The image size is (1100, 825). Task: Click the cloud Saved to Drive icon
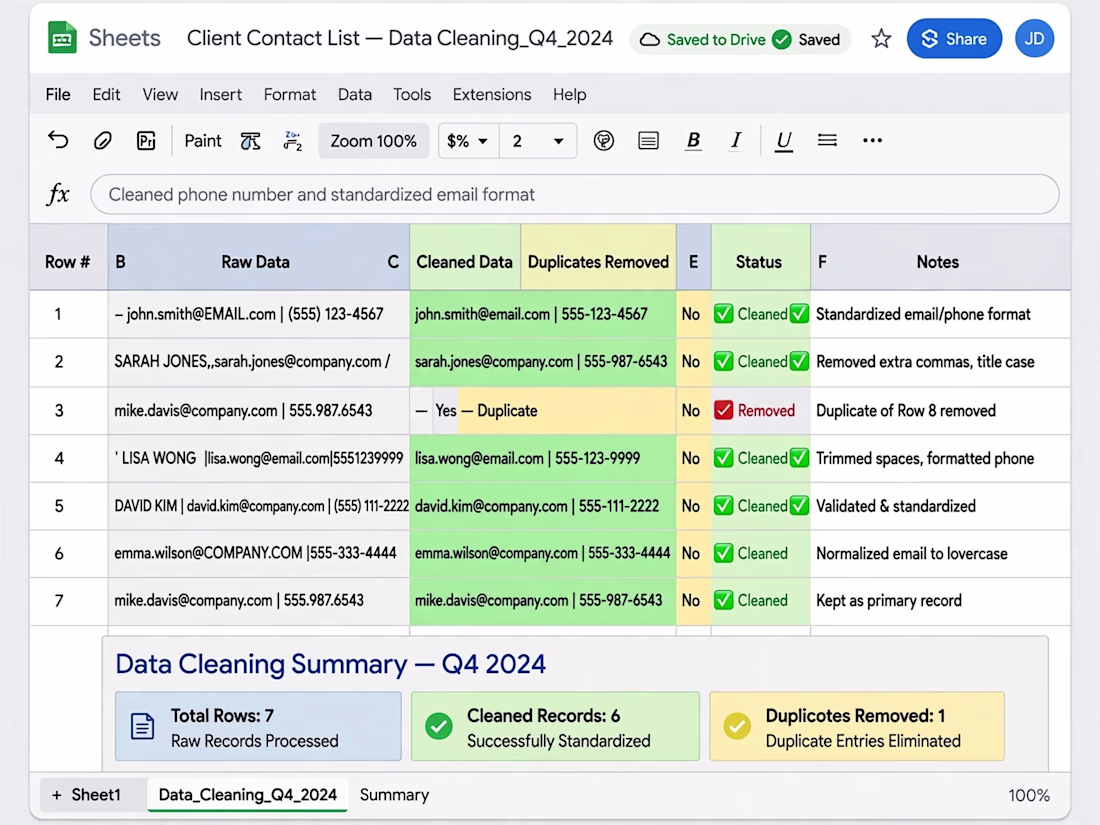pos(650,39)
